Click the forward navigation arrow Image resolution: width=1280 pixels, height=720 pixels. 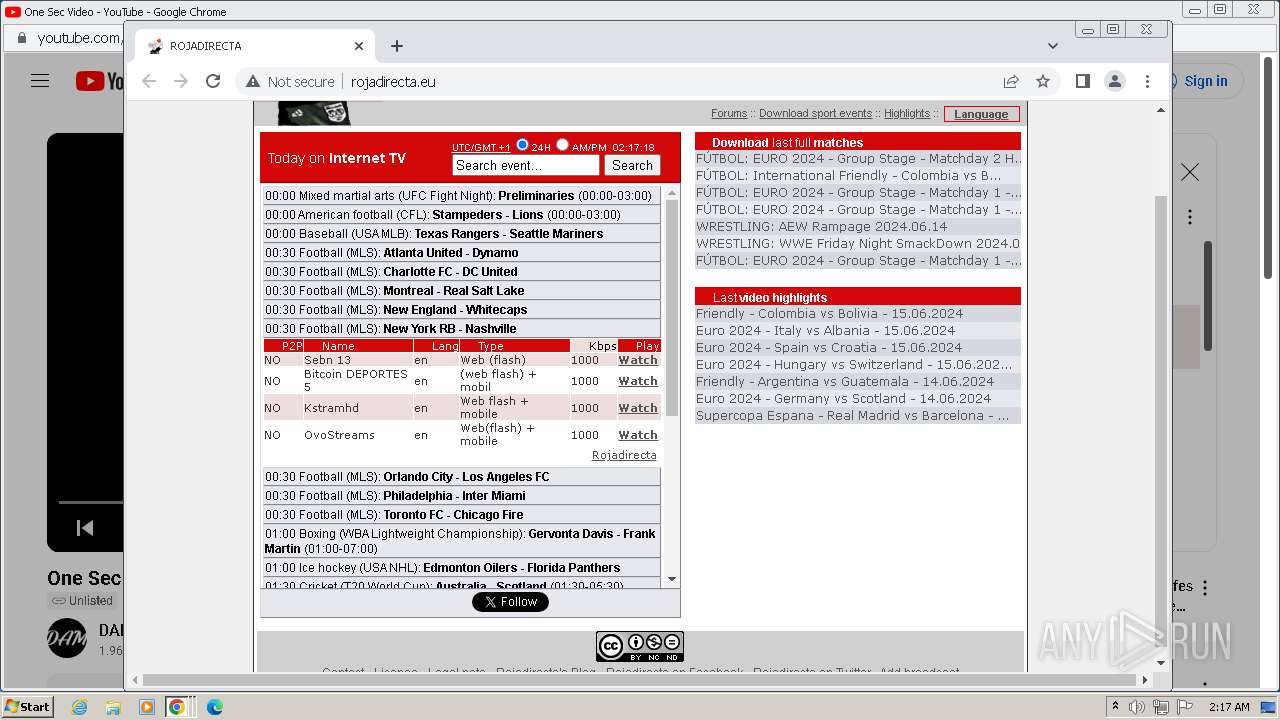(x=181, y=82)
